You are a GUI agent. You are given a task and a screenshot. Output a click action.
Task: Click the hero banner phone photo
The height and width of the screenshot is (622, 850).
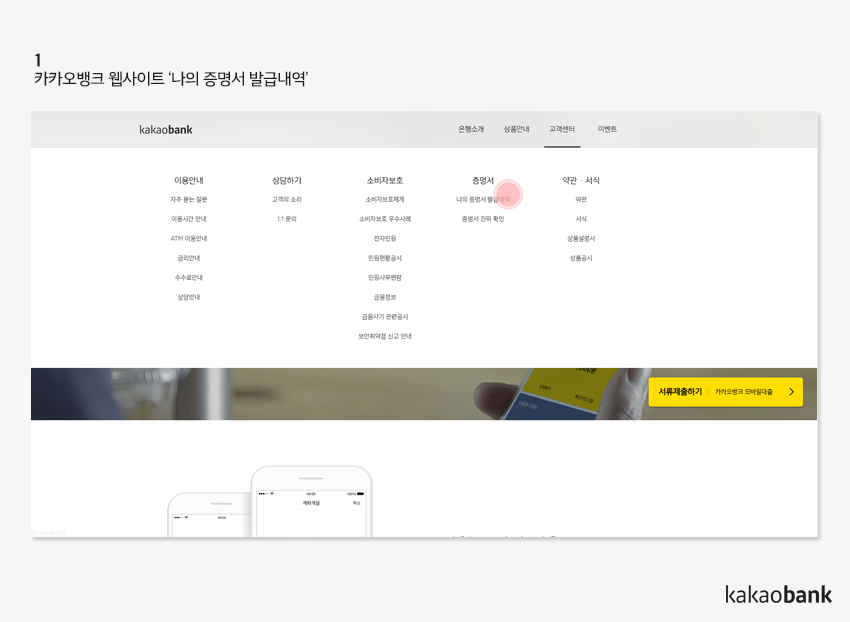(x=564, y=394)
